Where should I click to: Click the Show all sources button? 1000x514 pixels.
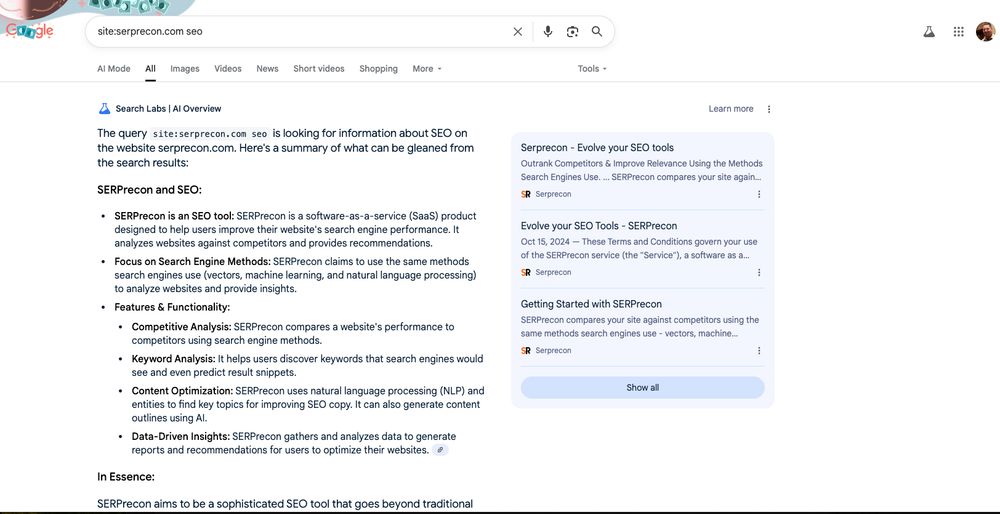(x=642, y=388)
